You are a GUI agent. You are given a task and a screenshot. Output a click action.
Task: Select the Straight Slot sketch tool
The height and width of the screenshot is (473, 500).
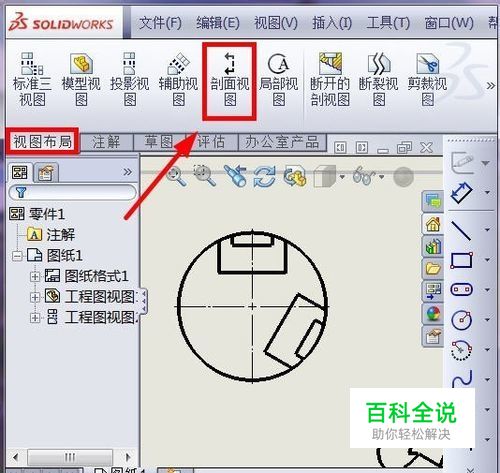(x=462, y=289)
